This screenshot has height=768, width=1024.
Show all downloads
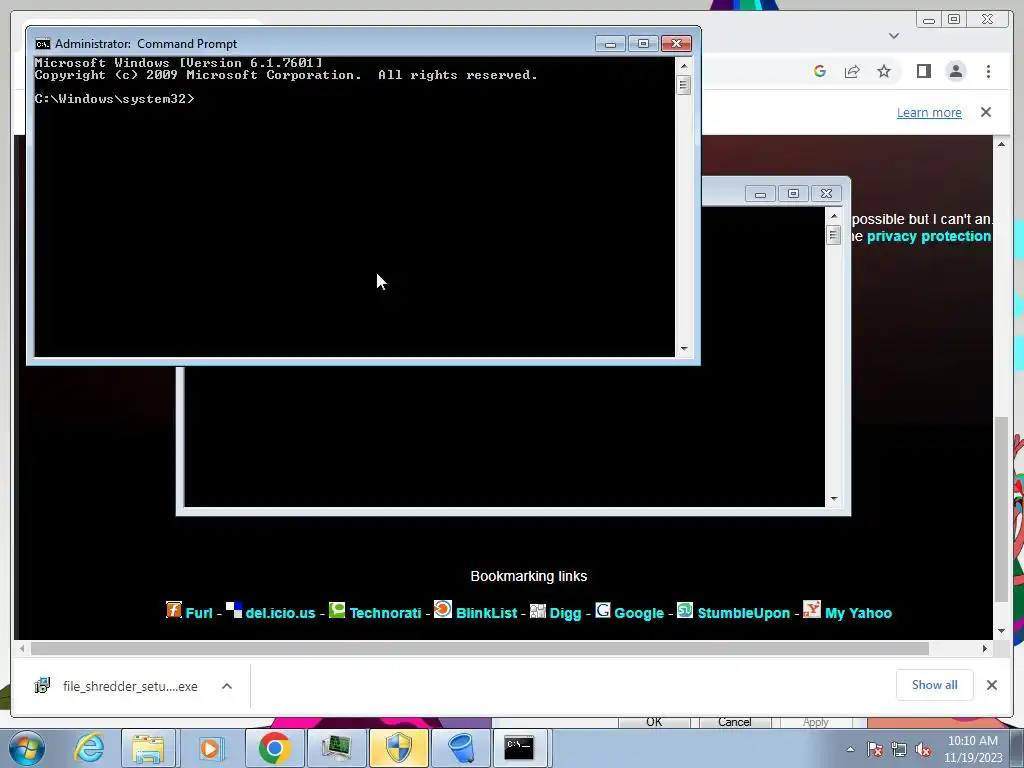click(935, 685)
